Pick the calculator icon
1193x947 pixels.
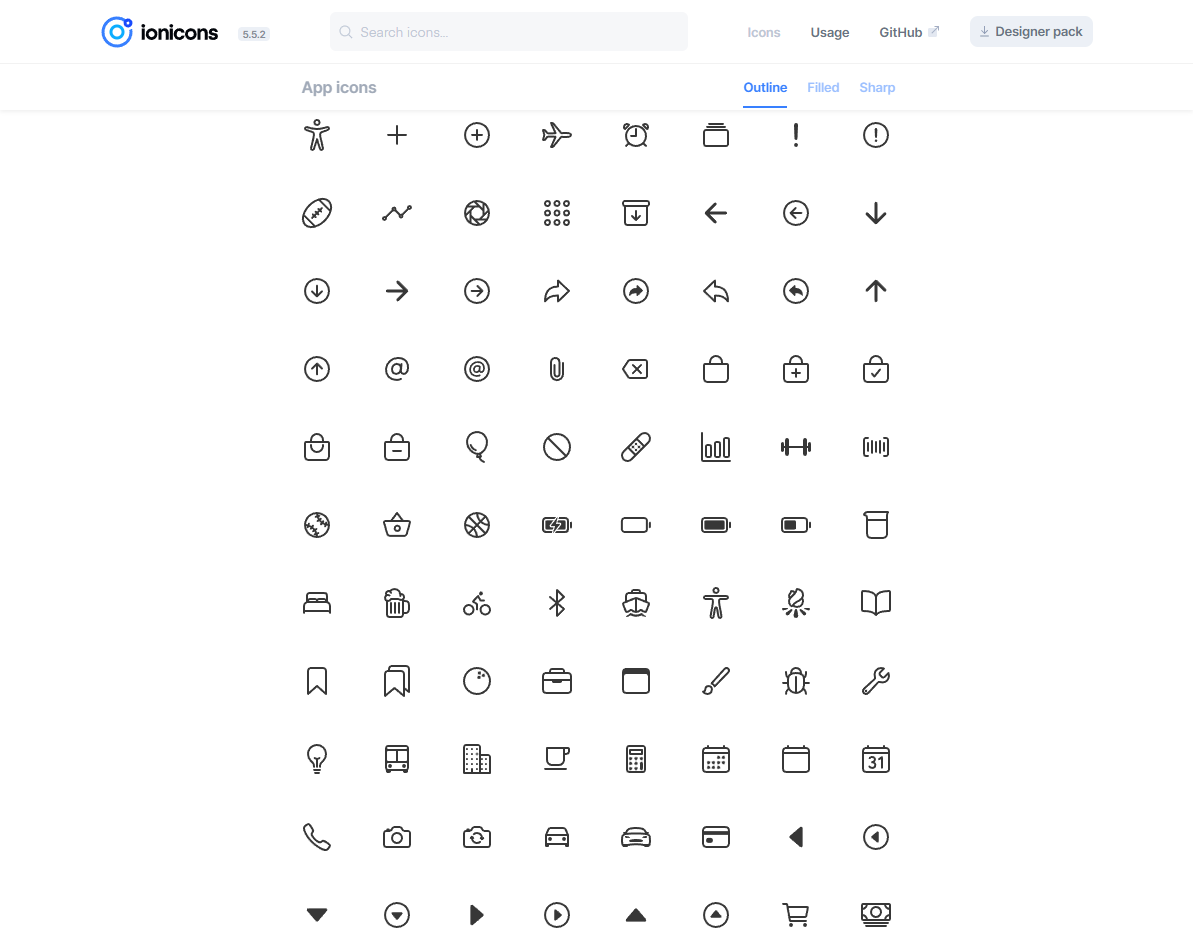click(636, 759)
